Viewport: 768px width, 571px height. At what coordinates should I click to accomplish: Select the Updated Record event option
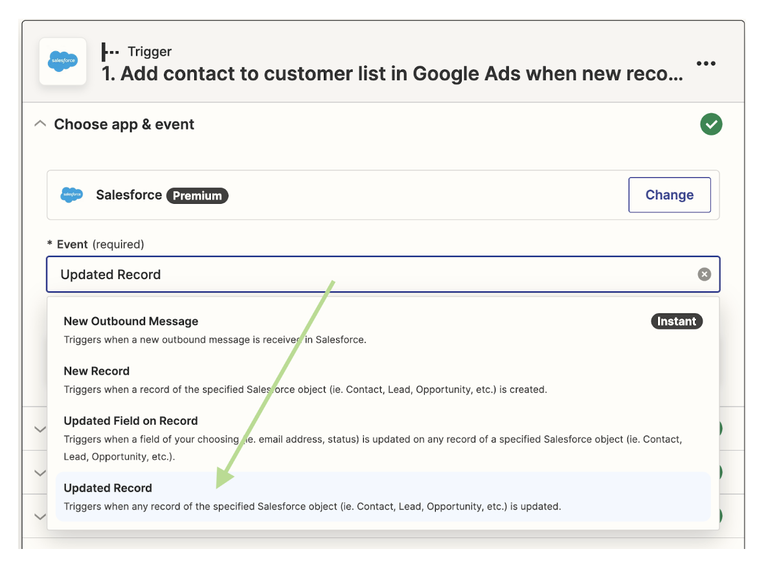pos(383,497)
